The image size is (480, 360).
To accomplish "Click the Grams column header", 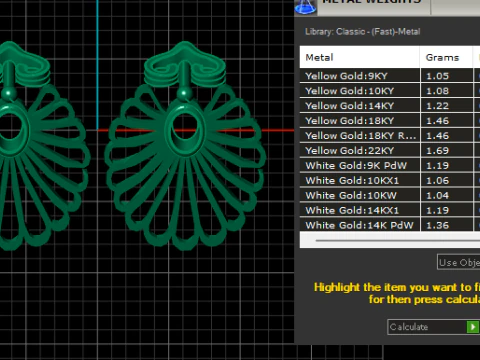I will point(446,57).
